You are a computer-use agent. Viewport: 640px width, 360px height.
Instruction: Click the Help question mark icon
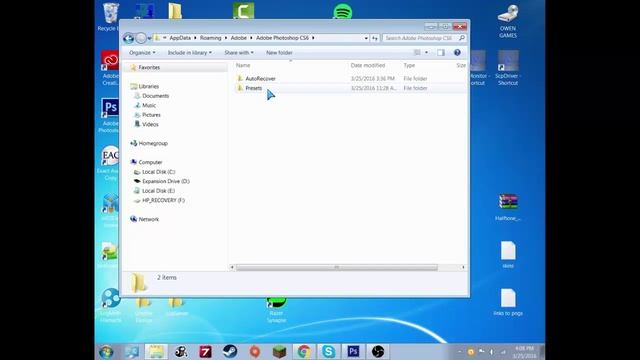(x=457, y=52)
